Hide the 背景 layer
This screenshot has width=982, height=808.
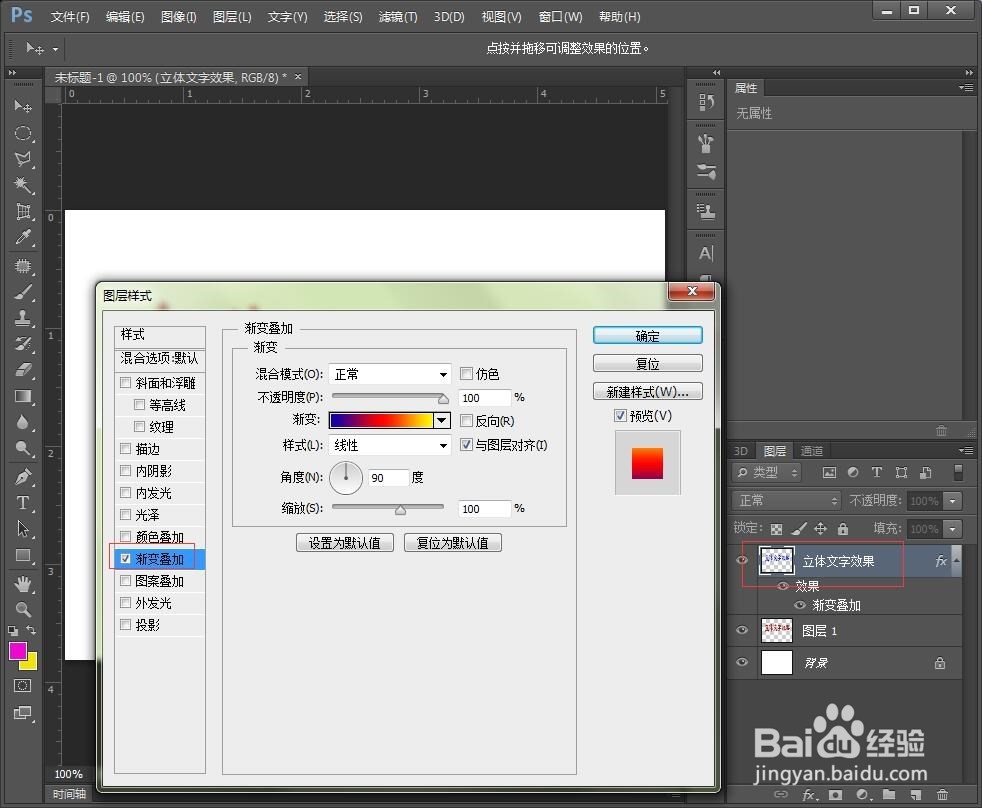(x=741, y=662)
